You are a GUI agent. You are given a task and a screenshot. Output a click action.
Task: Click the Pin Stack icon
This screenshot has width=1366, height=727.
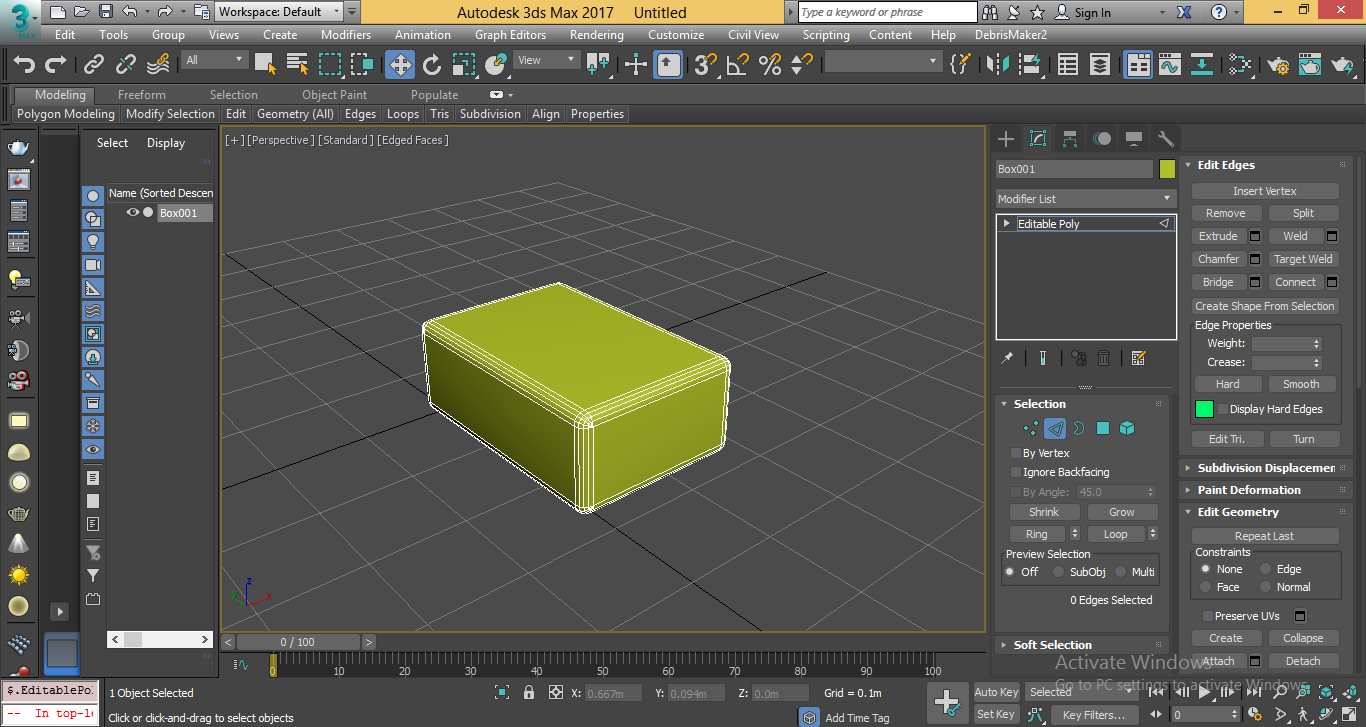coord(1008,358)
